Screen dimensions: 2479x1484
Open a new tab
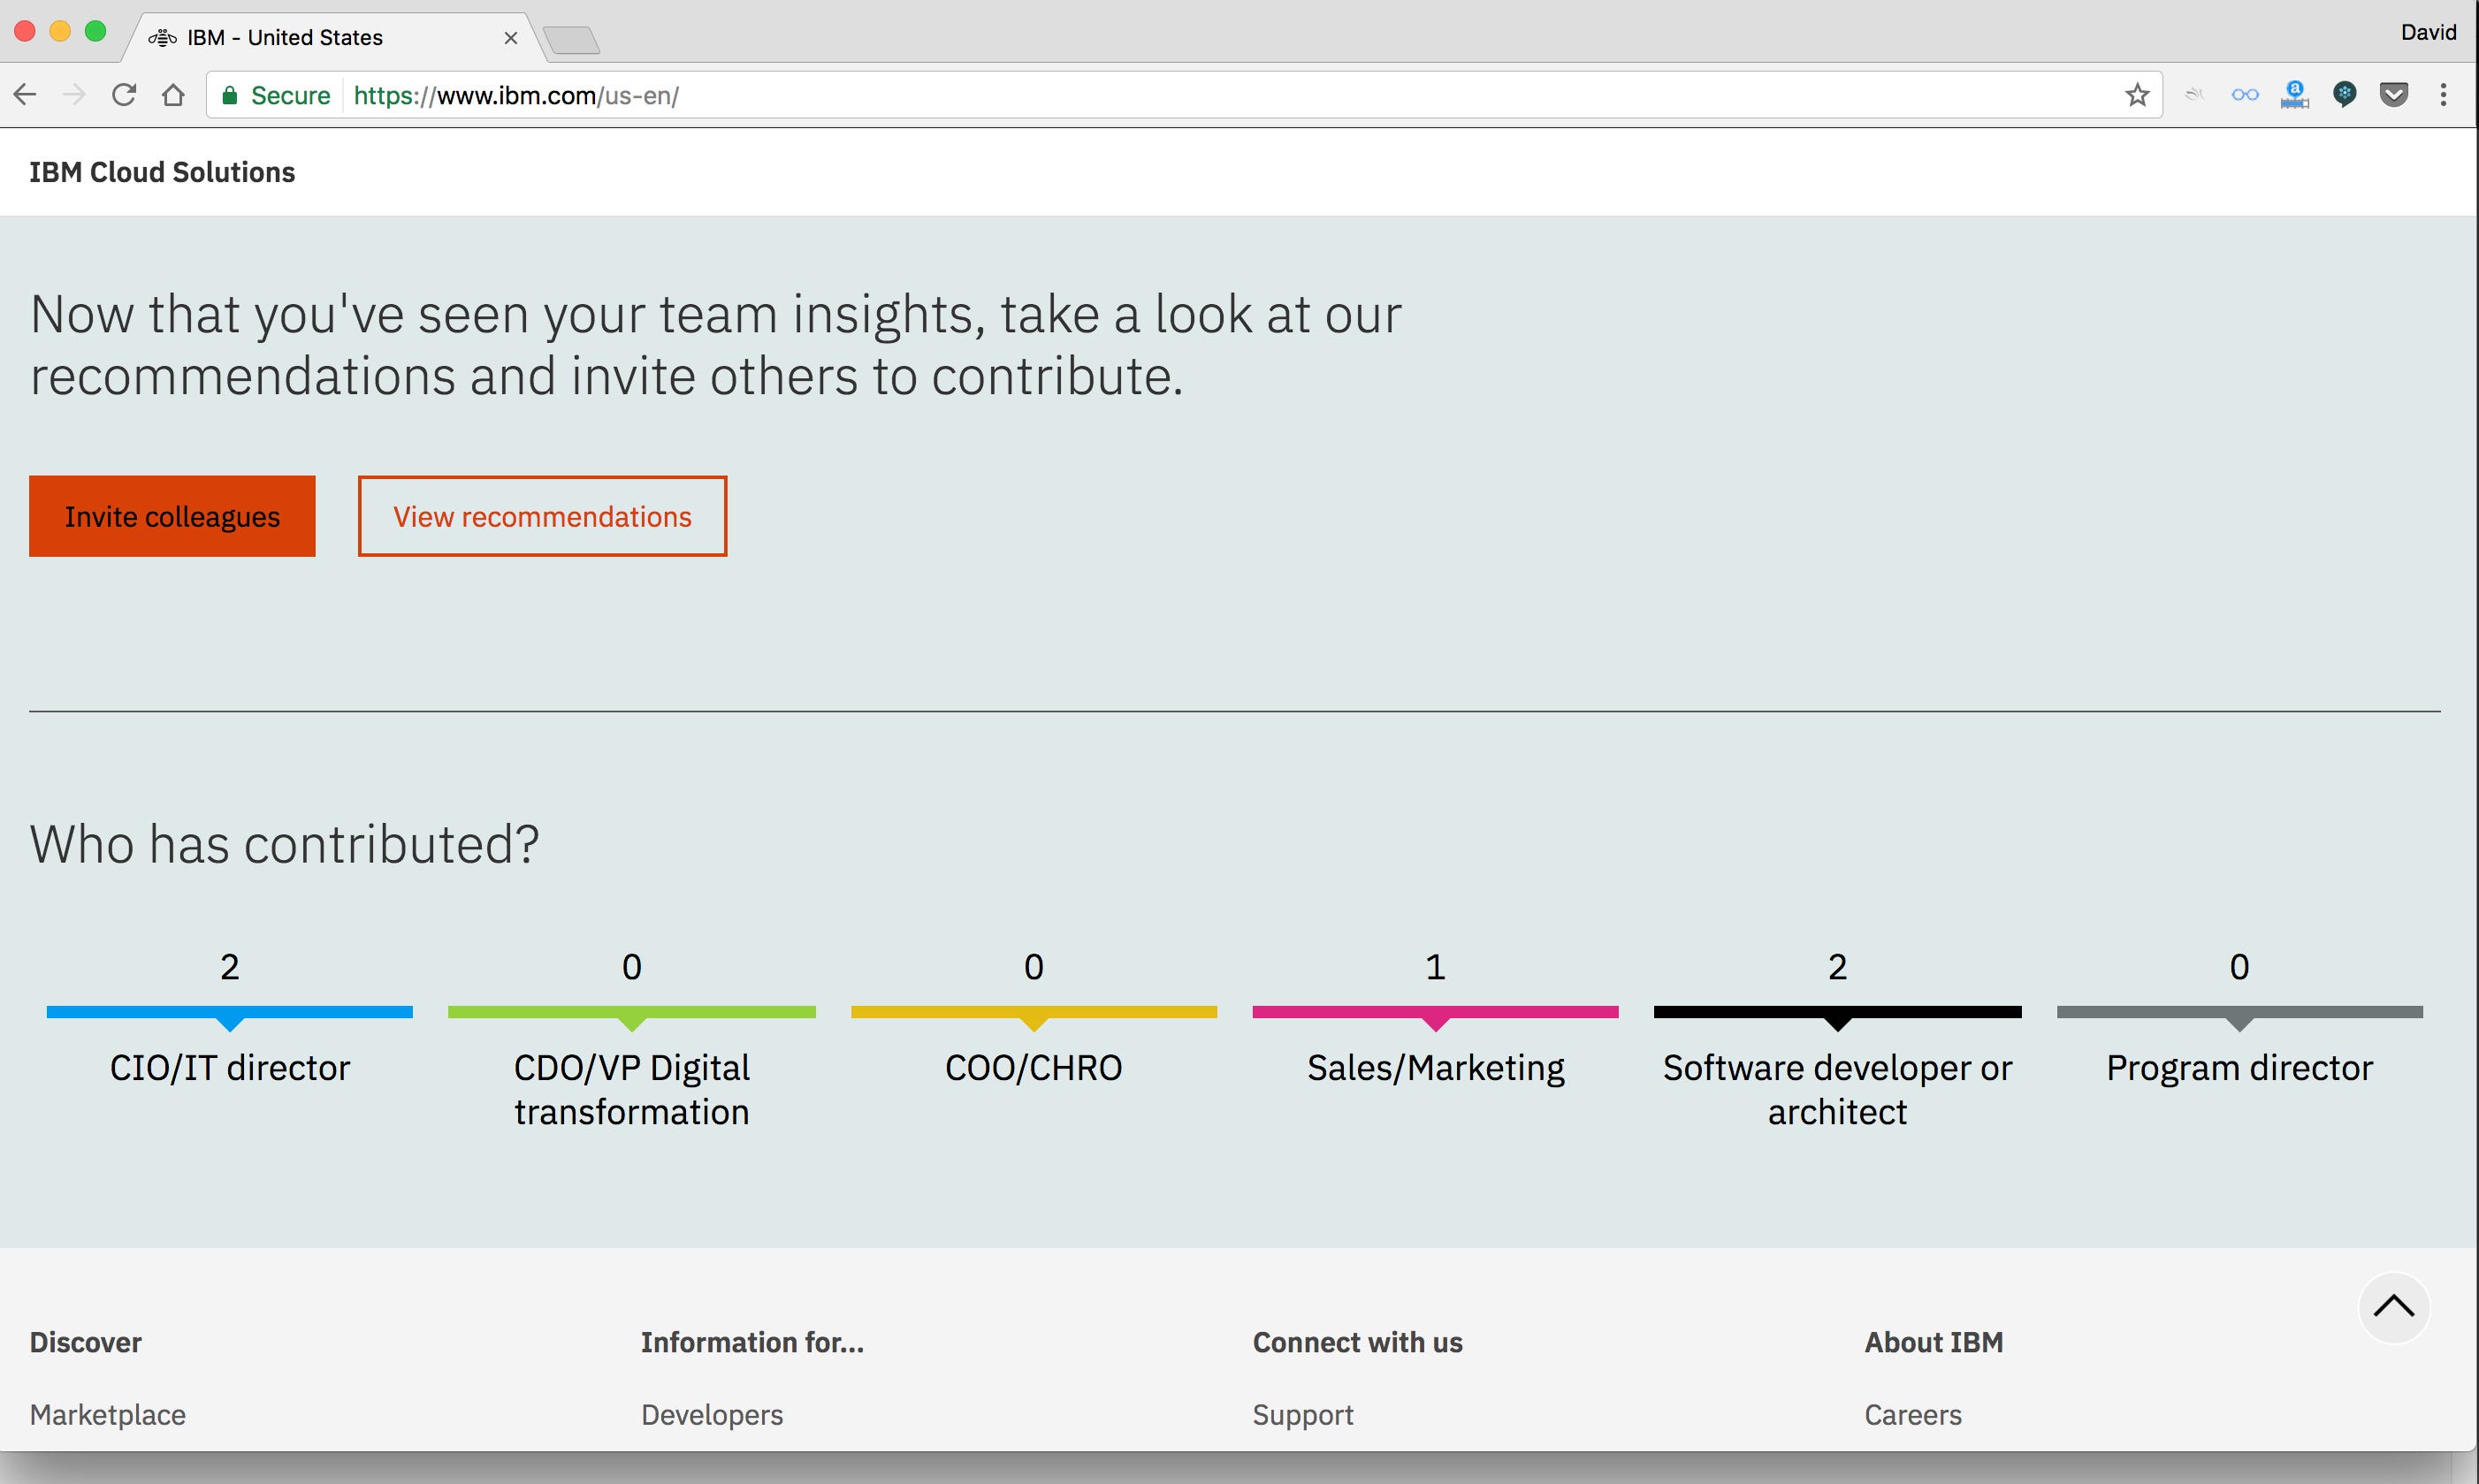572,40
